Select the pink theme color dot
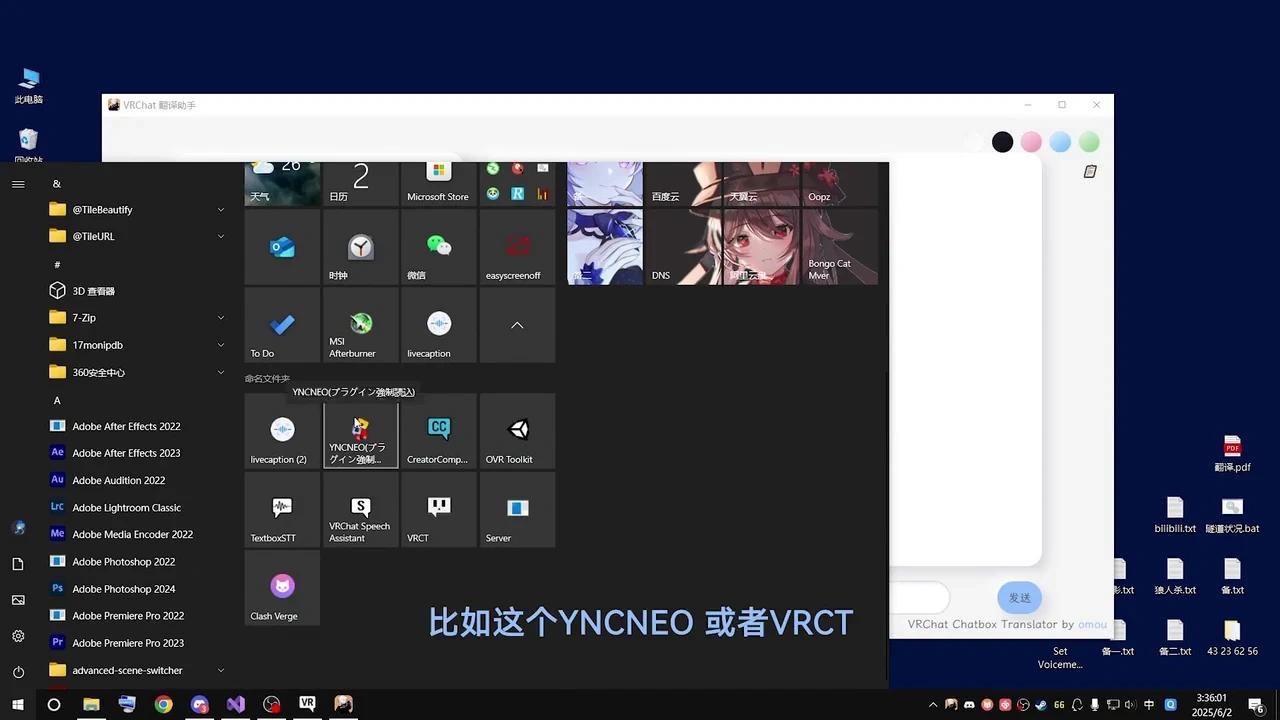1280x720 pixels. point(1031,142)
